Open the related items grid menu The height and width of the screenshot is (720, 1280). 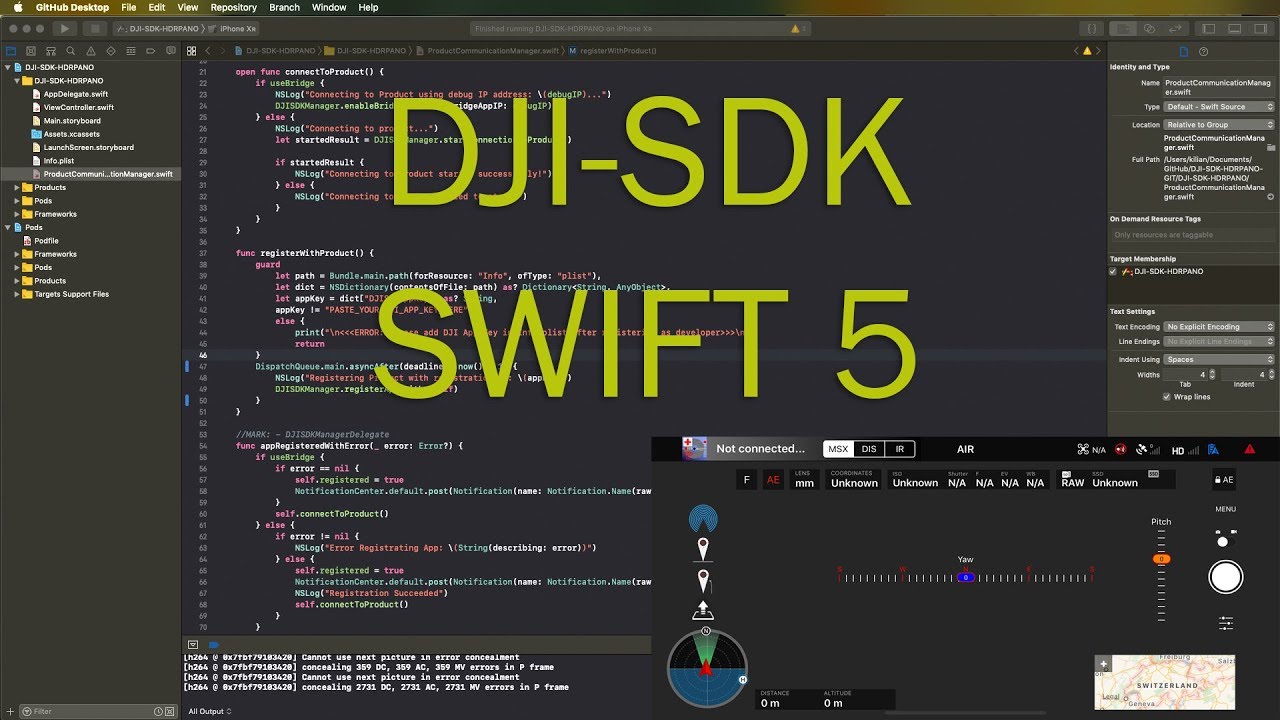click(x=192, y=50)
